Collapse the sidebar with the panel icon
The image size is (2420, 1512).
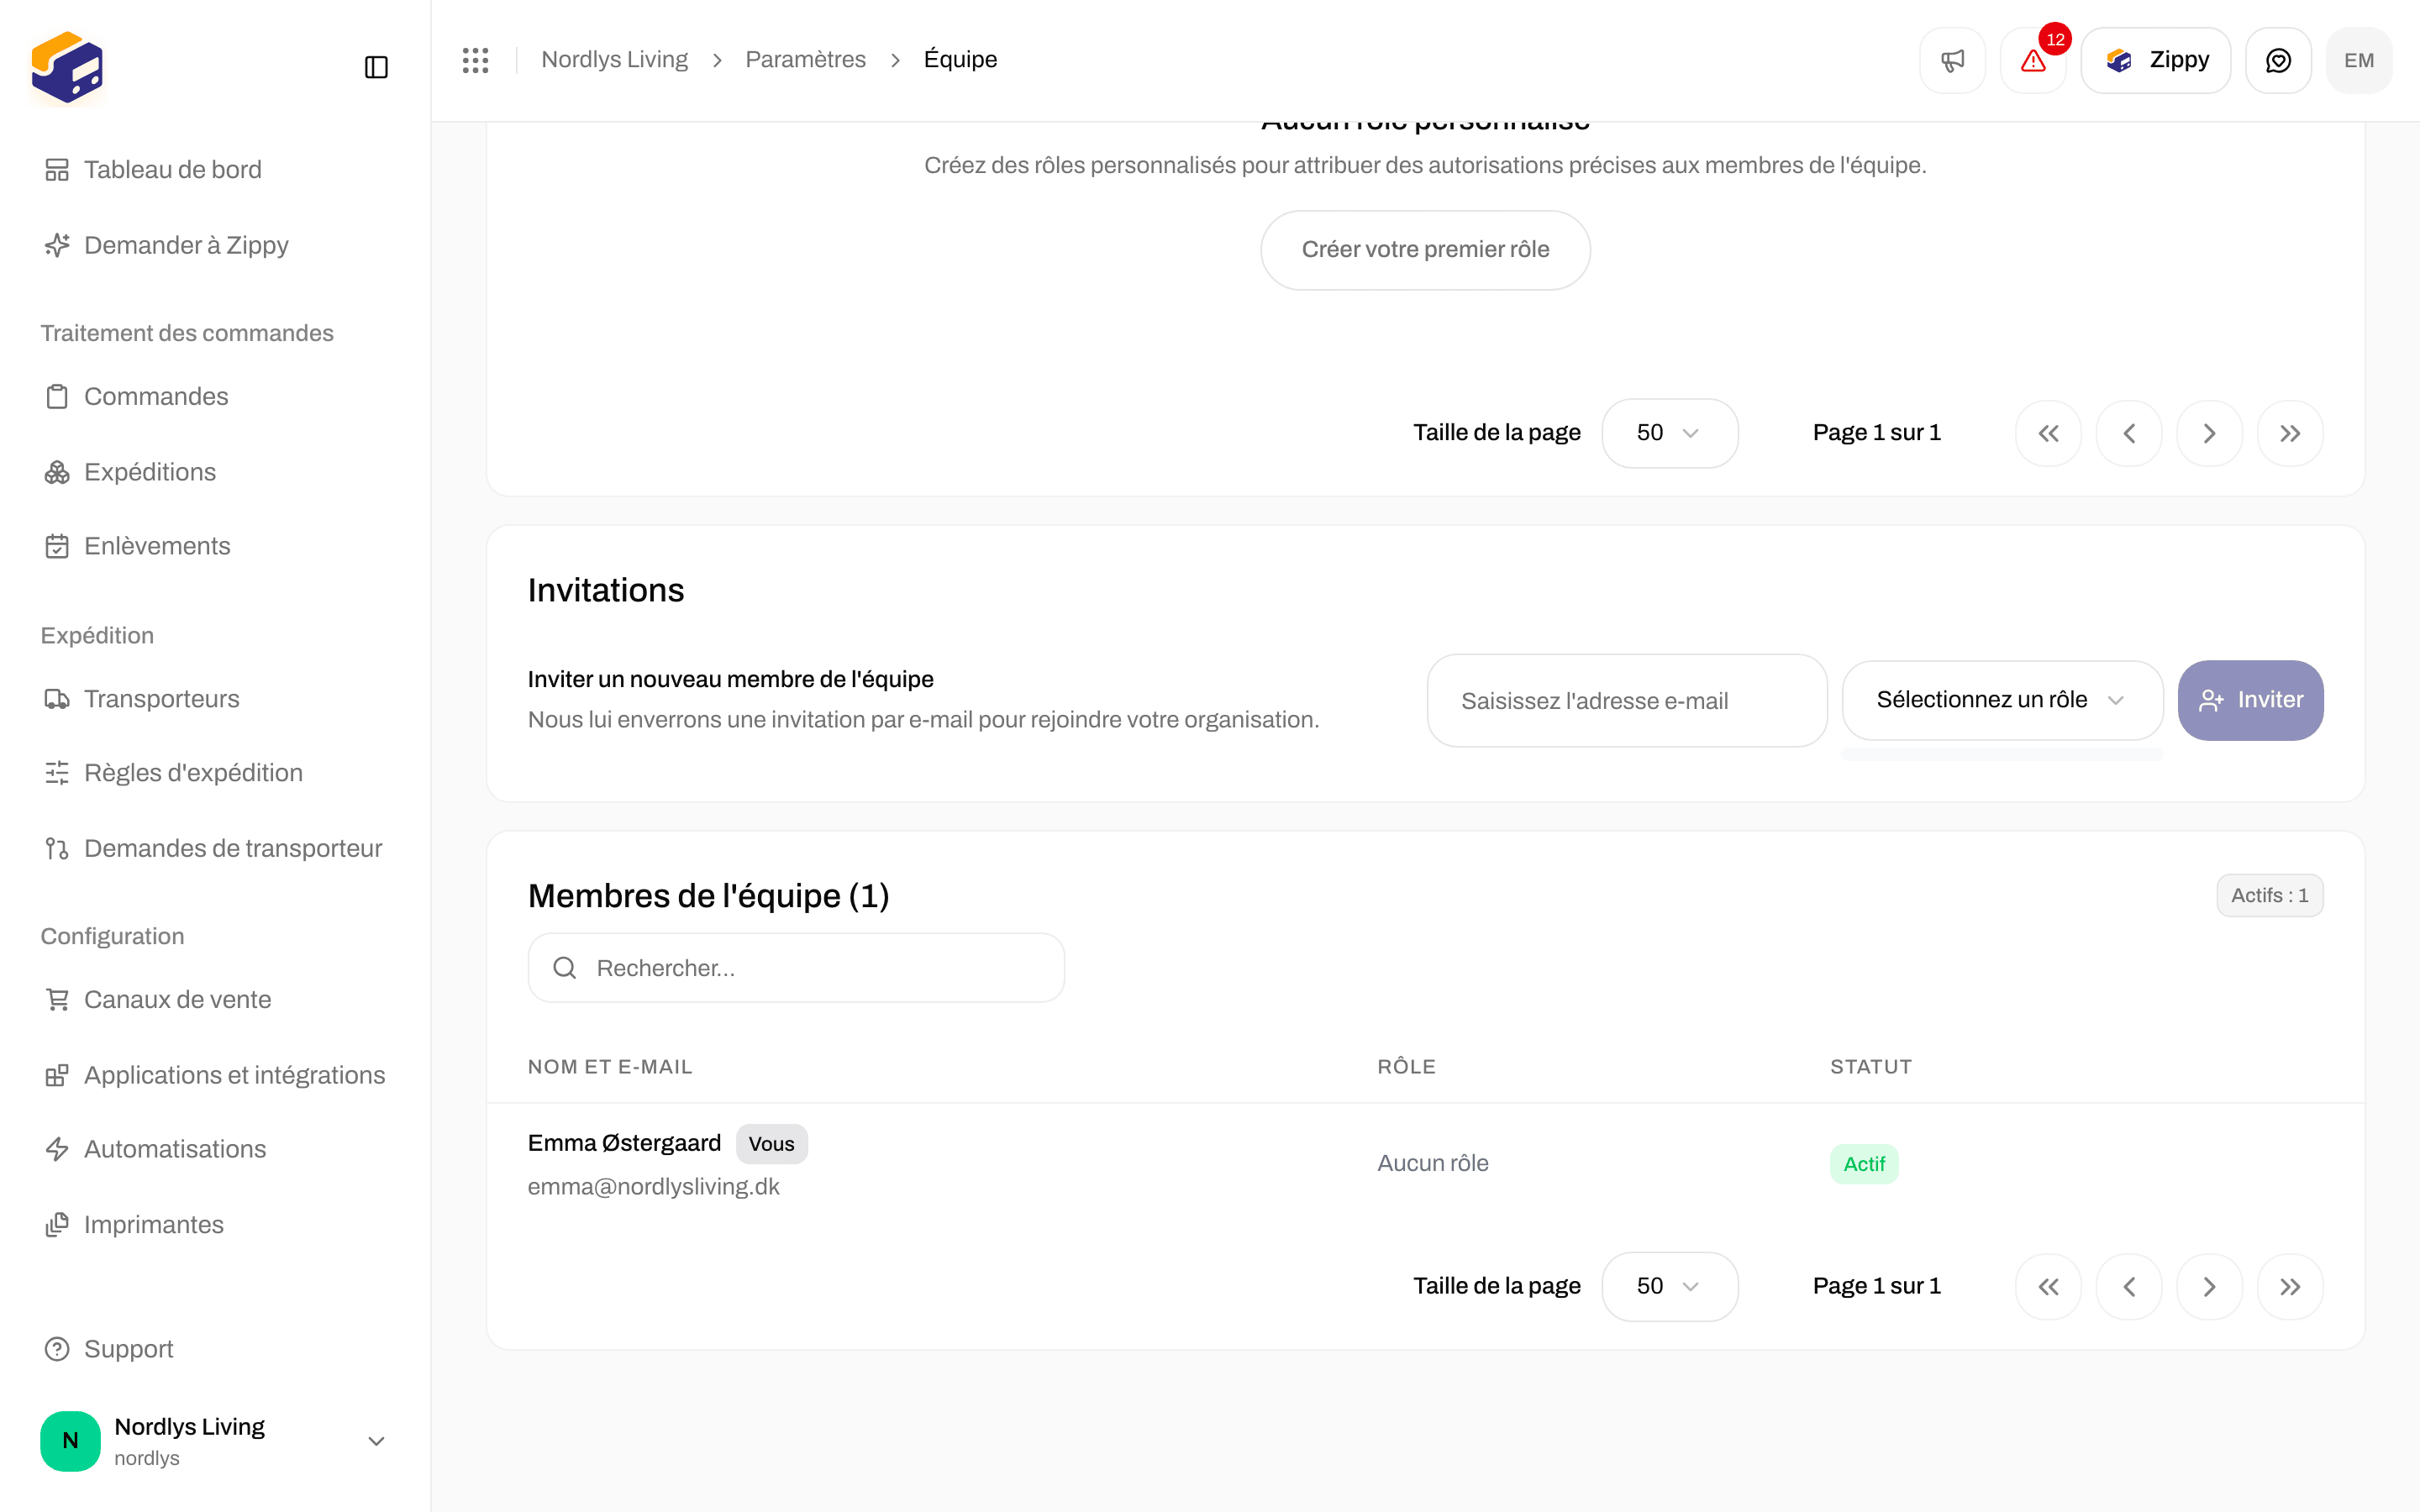[x=376, y=67]
